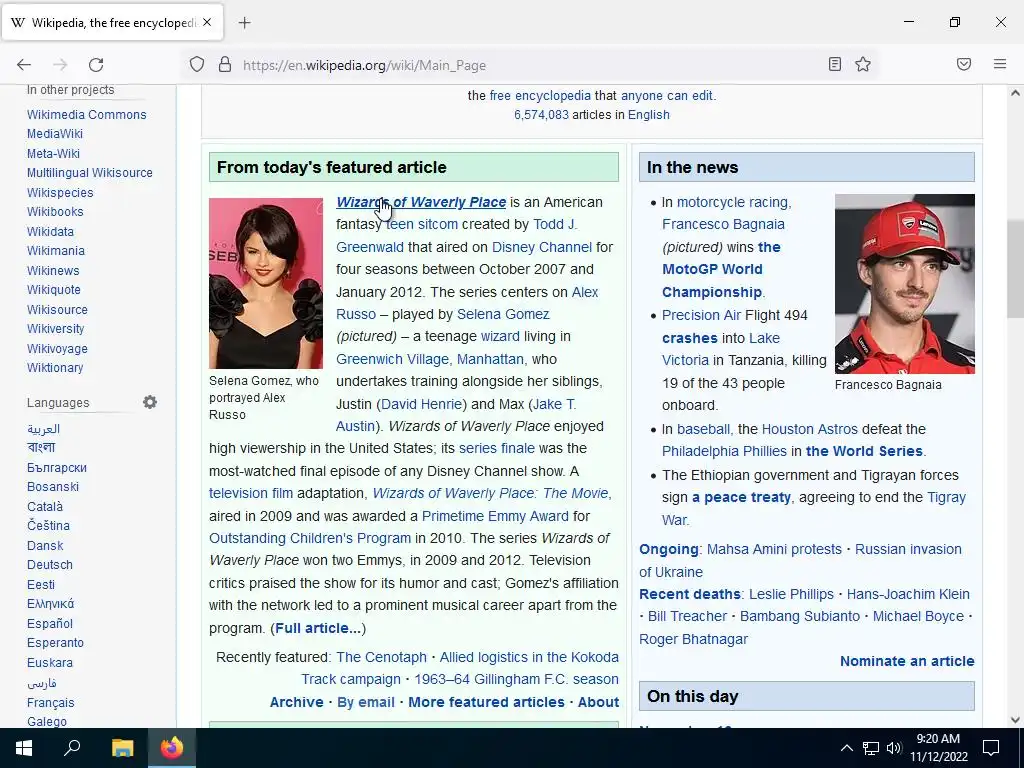
Task: Select the Wikipedia browser tab
Action: point(112,23)
